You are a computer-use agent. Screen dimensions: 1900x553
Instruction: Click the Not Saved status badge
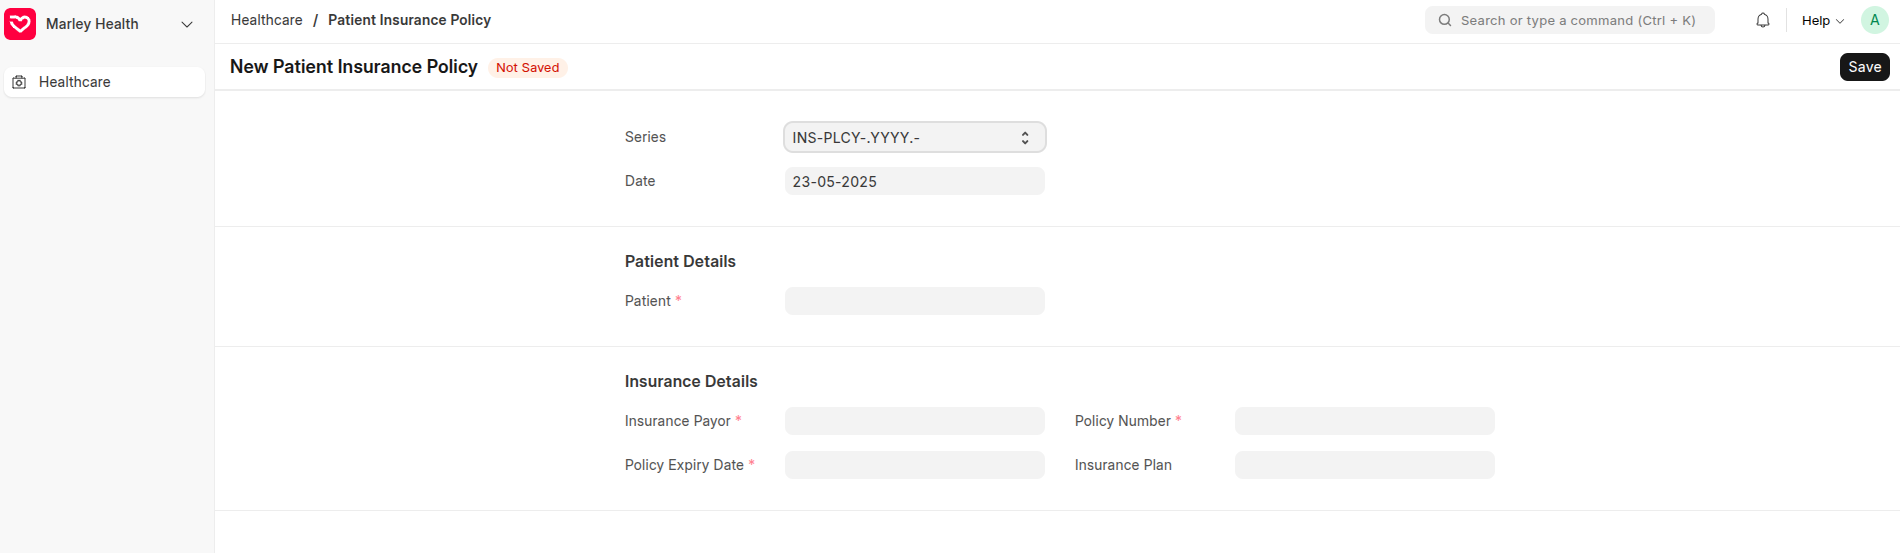(x=527, y=67)
